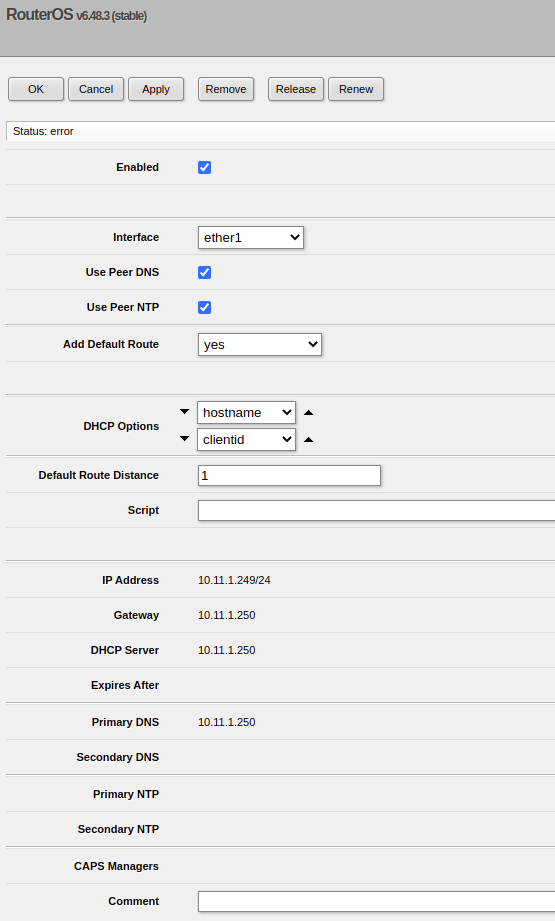
Task: Click the OK button
Action: coord(36,89)
